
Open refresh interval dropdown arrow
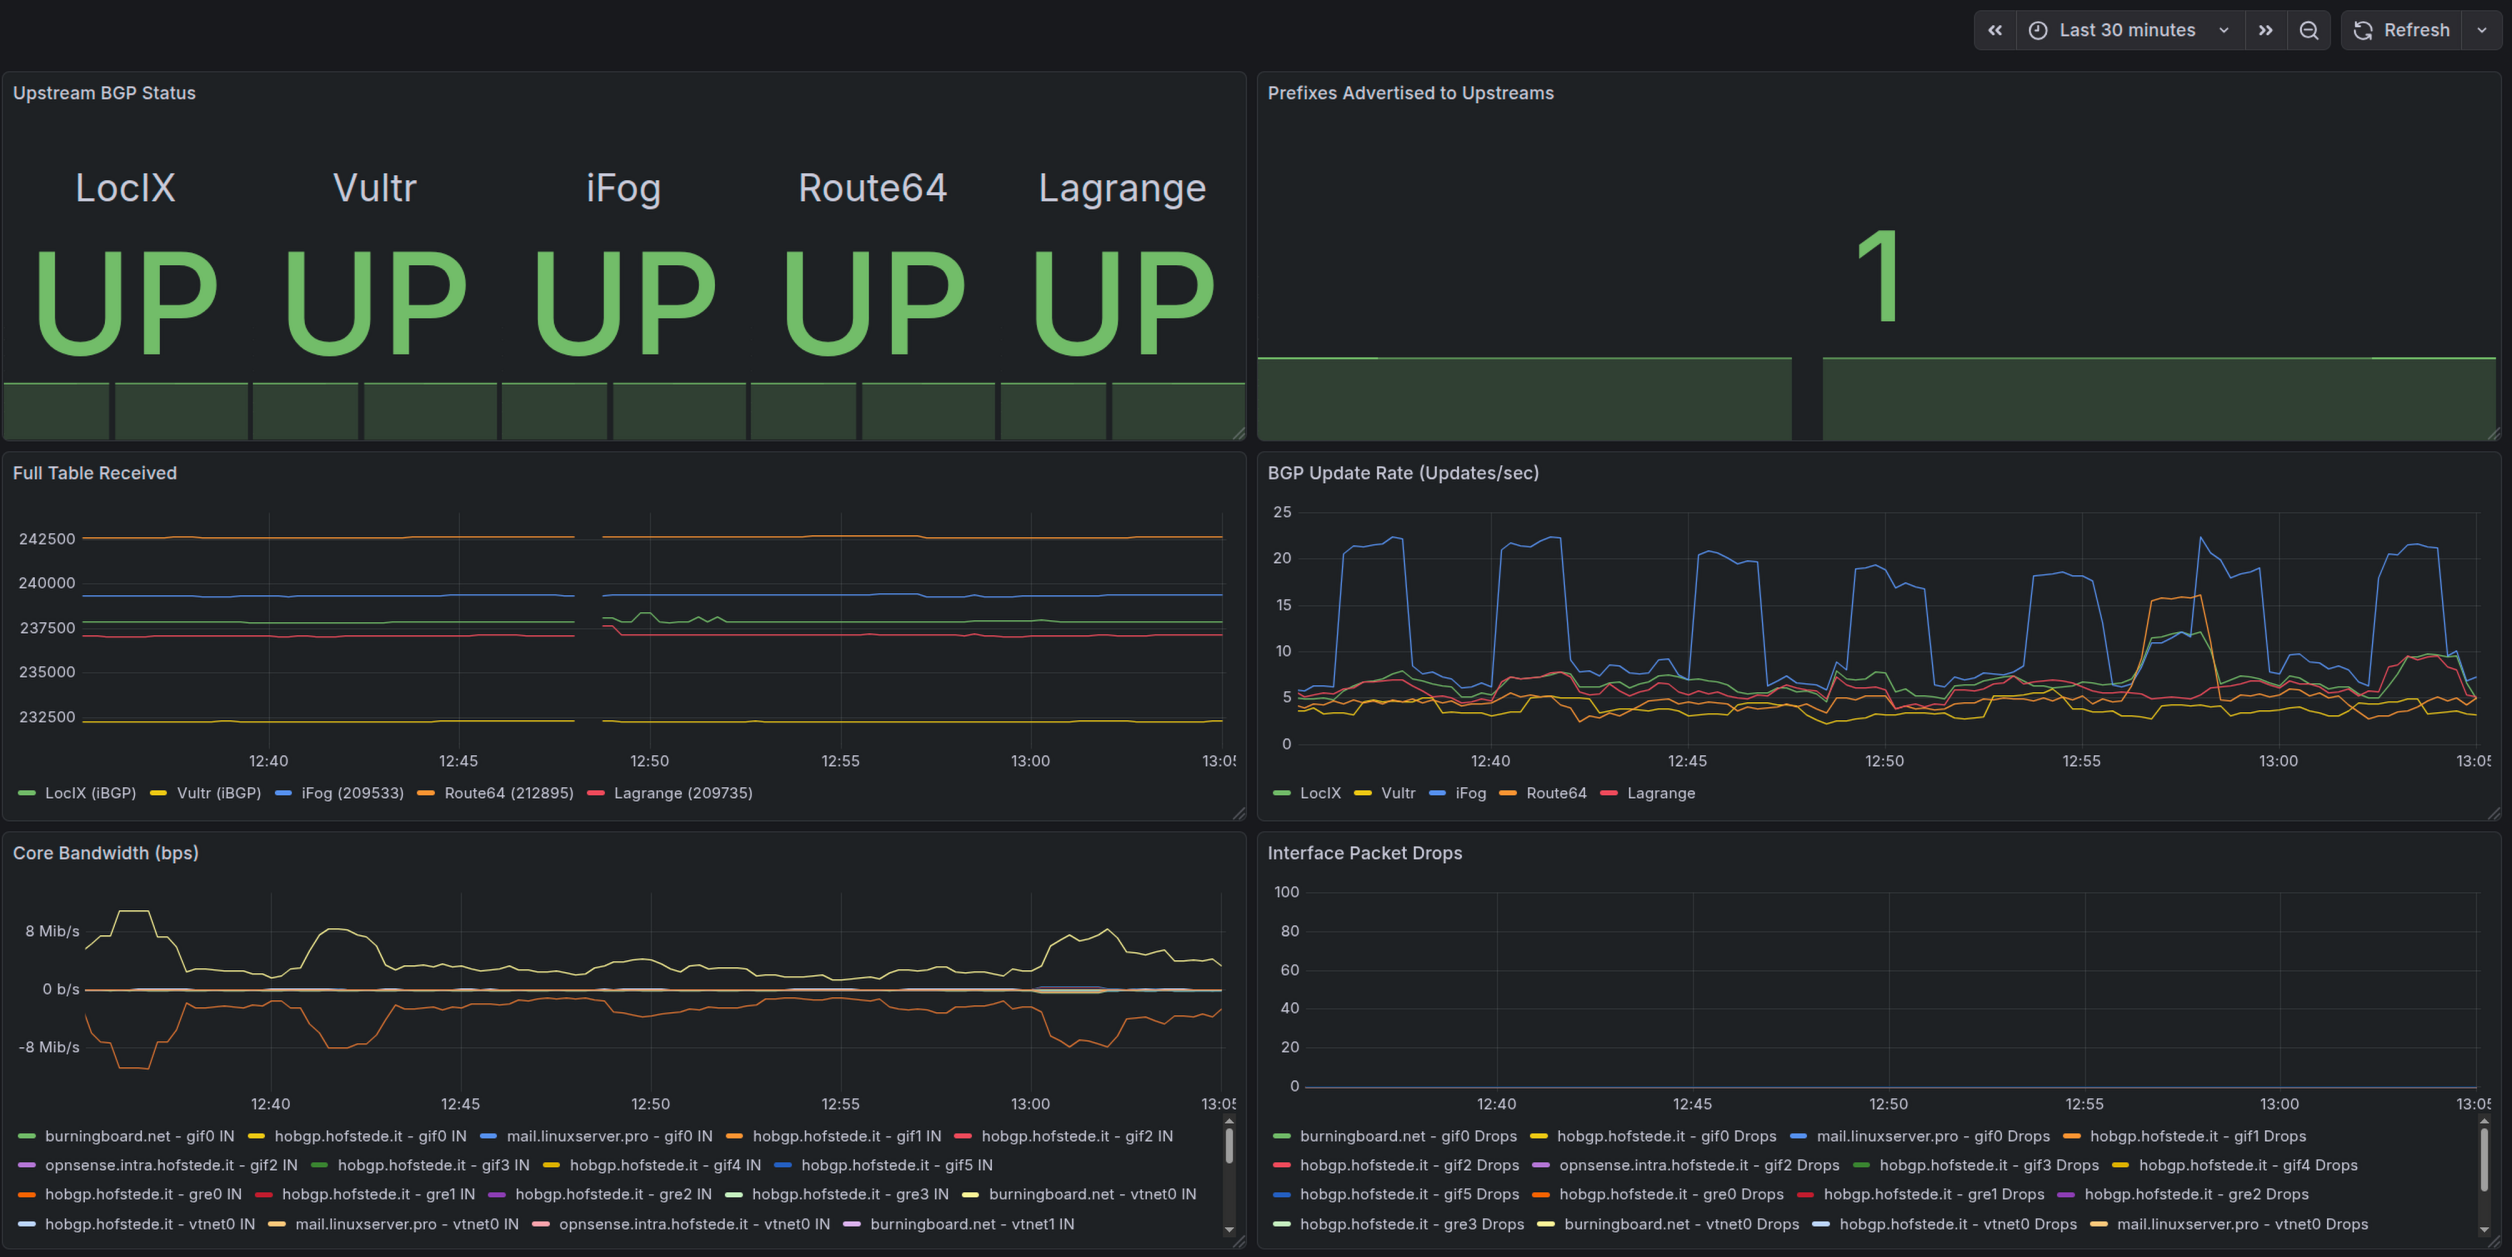[2482, 30]
